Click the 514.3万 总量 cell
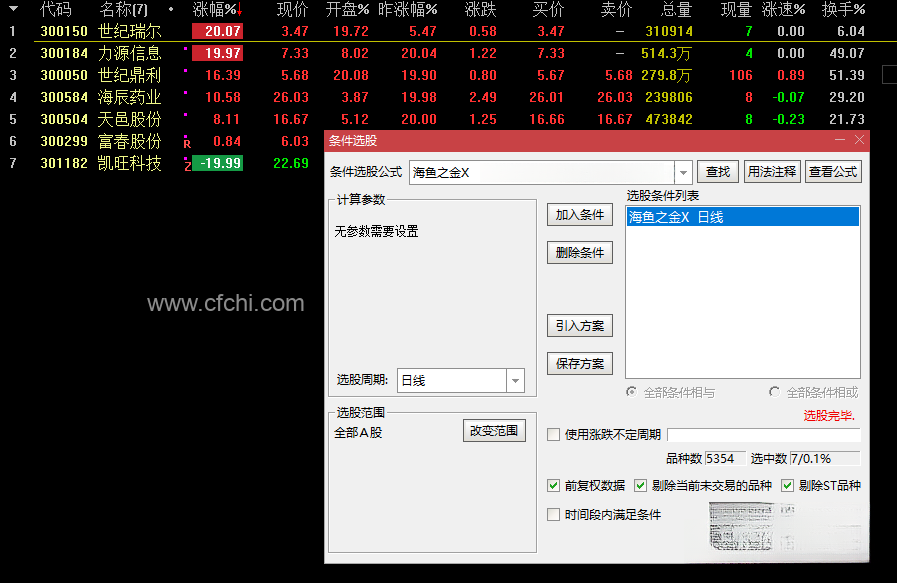Image resolution: width=897 pixels, height=583 pixels. [x=666, y=53]
